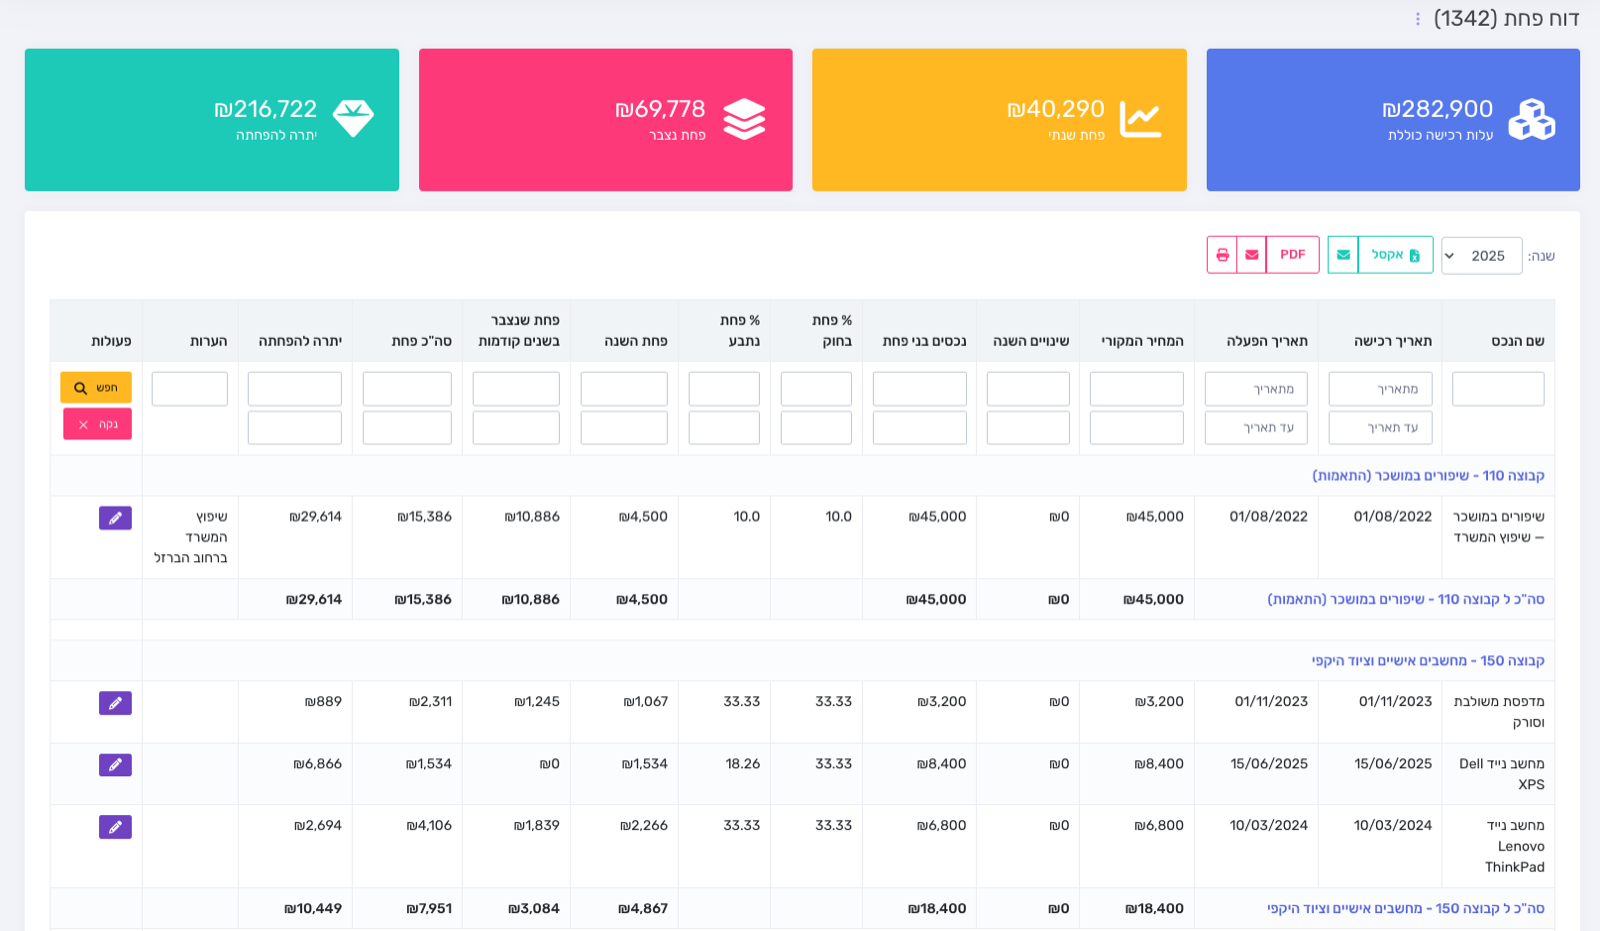Click the boxes icon on total cost card
This screenshot has width=1600, height=931.
(x=1531, y=120)
